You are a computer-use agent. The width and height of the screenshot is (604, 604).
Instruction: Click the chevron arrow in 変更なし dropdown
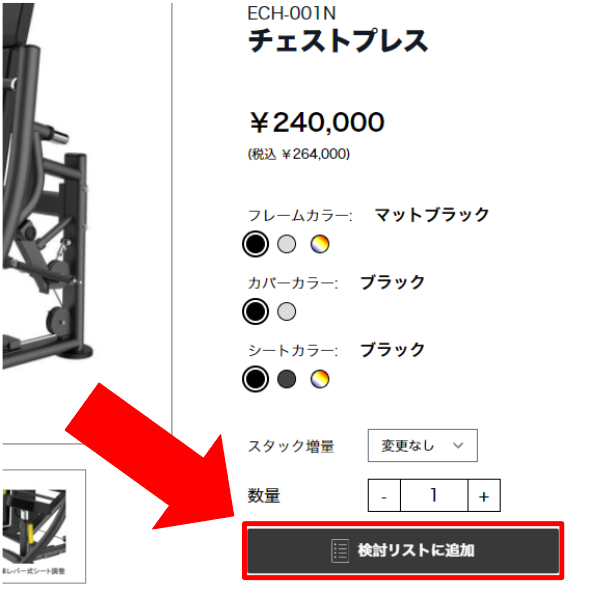tap(458, 445)
